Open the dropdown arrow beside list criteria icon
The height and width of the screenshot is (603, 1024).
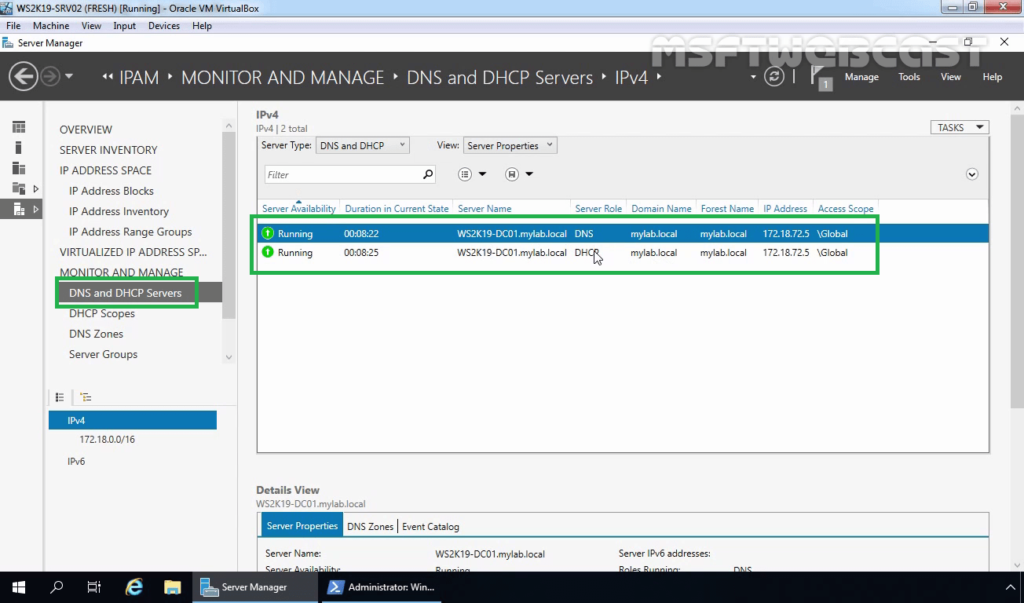tap(482, 174)
